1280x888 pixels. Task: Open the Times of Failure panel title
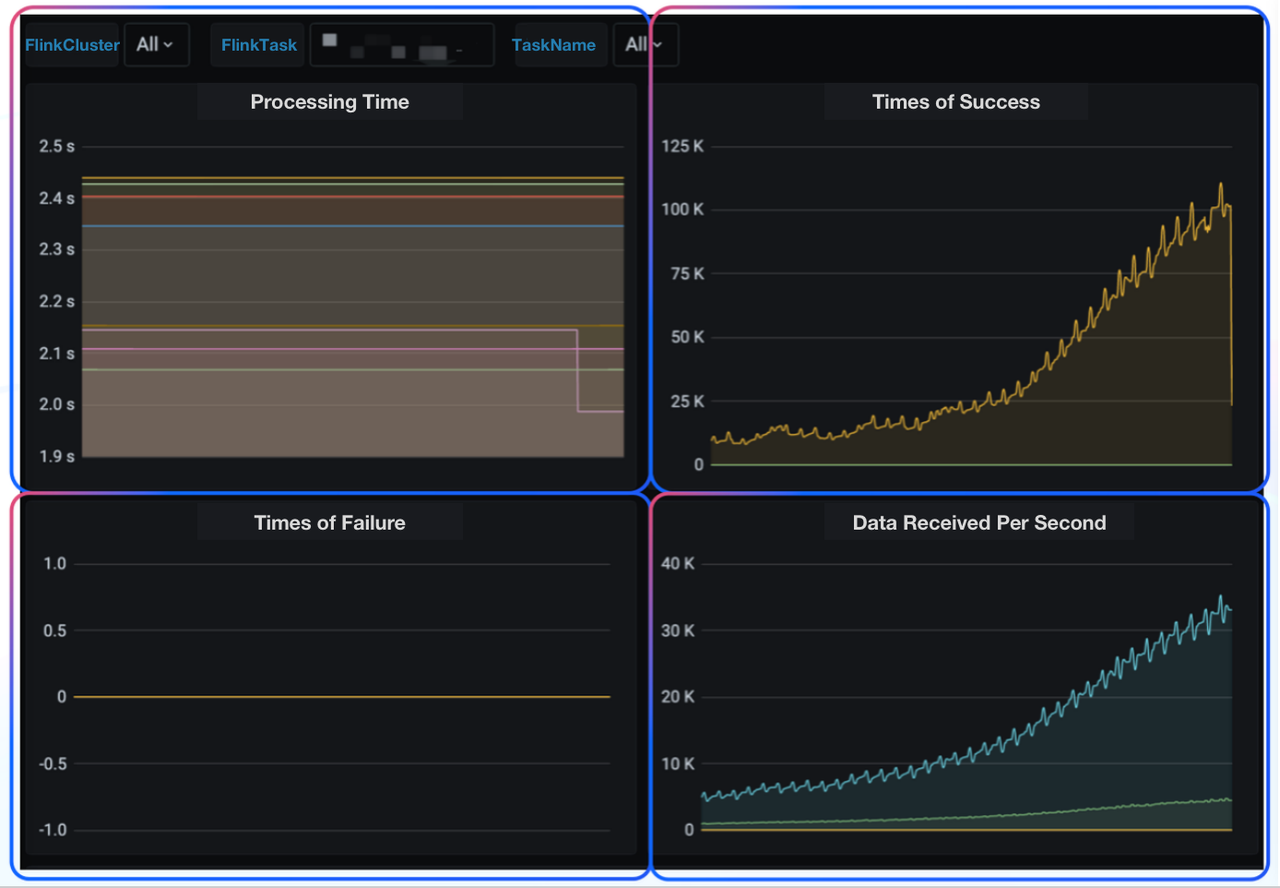329,522
